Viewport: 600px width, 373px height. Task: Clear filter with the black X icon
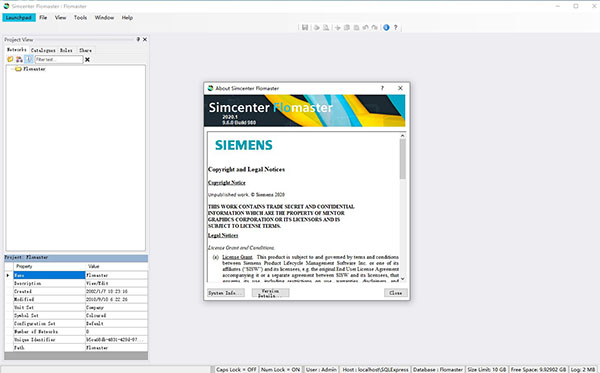[87, 60]
